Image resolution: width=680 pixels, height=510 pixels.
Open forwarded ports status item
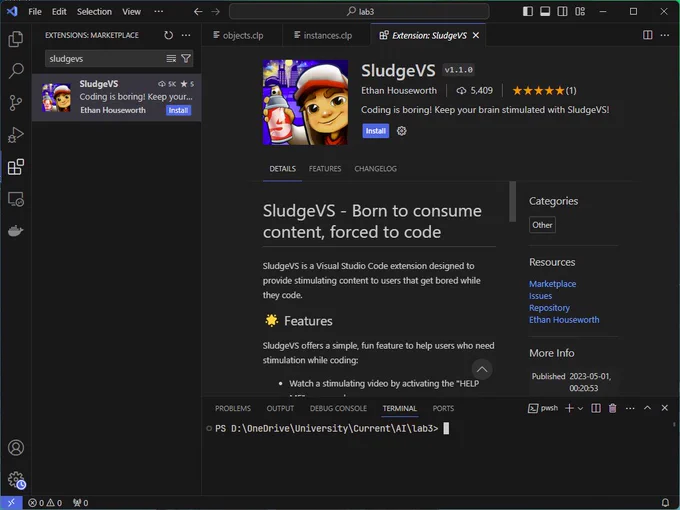(x=81, y=503)
